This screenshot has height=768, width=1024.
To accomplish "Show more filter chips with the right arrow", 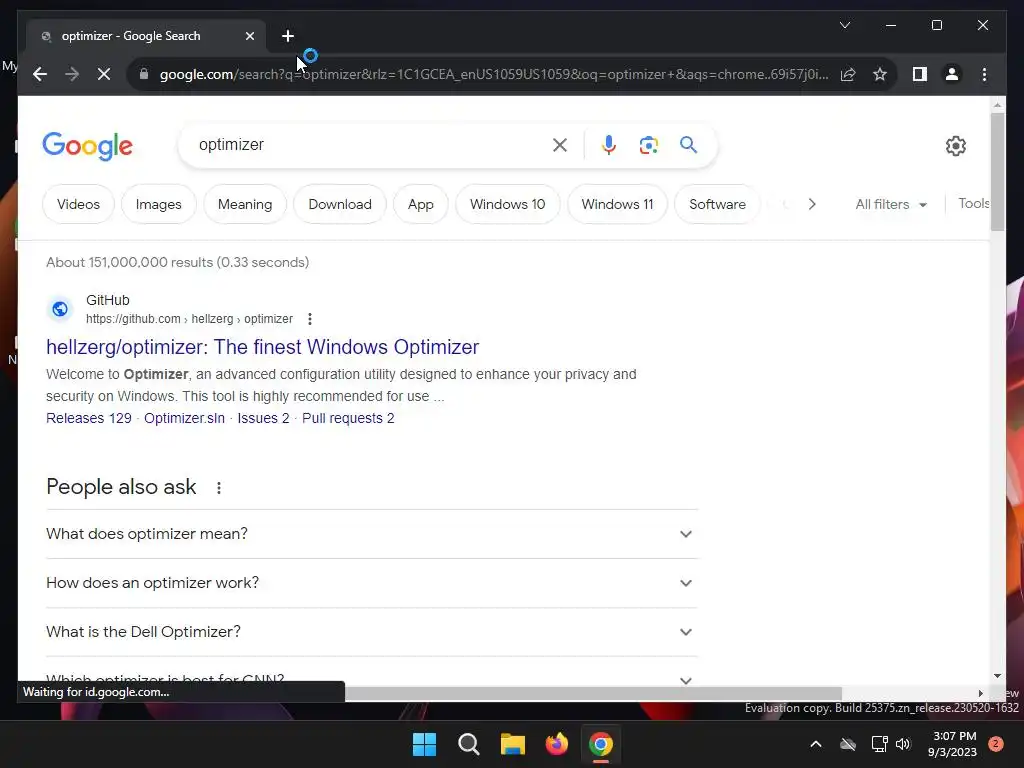I will [x=812, y=204].
